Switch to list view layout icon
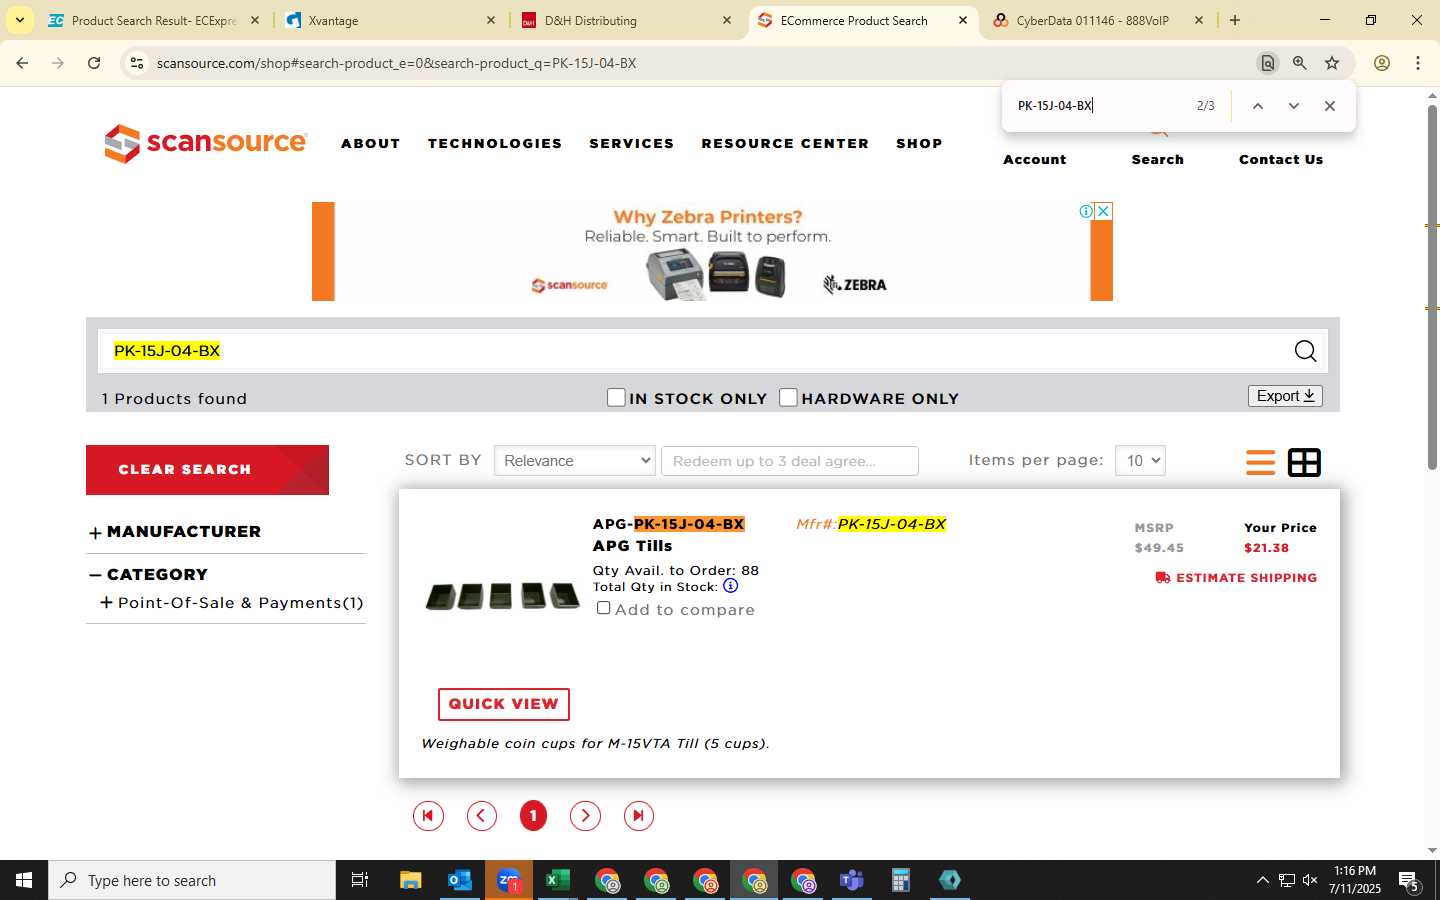The width and height of the screenshot is (1440, 900). point(1260,462)
